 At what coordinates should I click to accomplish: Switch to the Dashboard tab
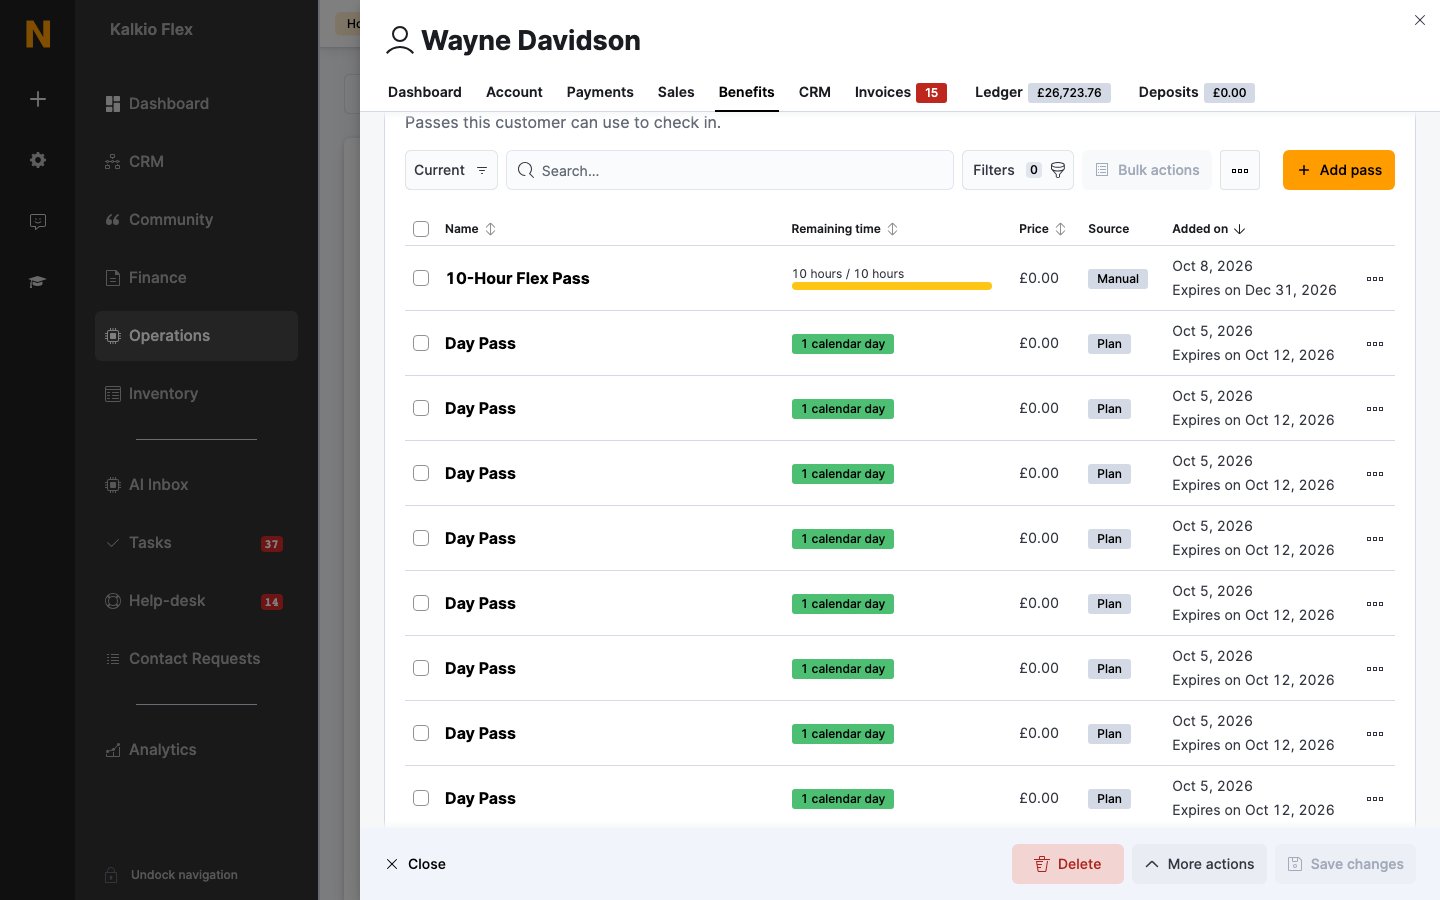click(x=425, y=92)
